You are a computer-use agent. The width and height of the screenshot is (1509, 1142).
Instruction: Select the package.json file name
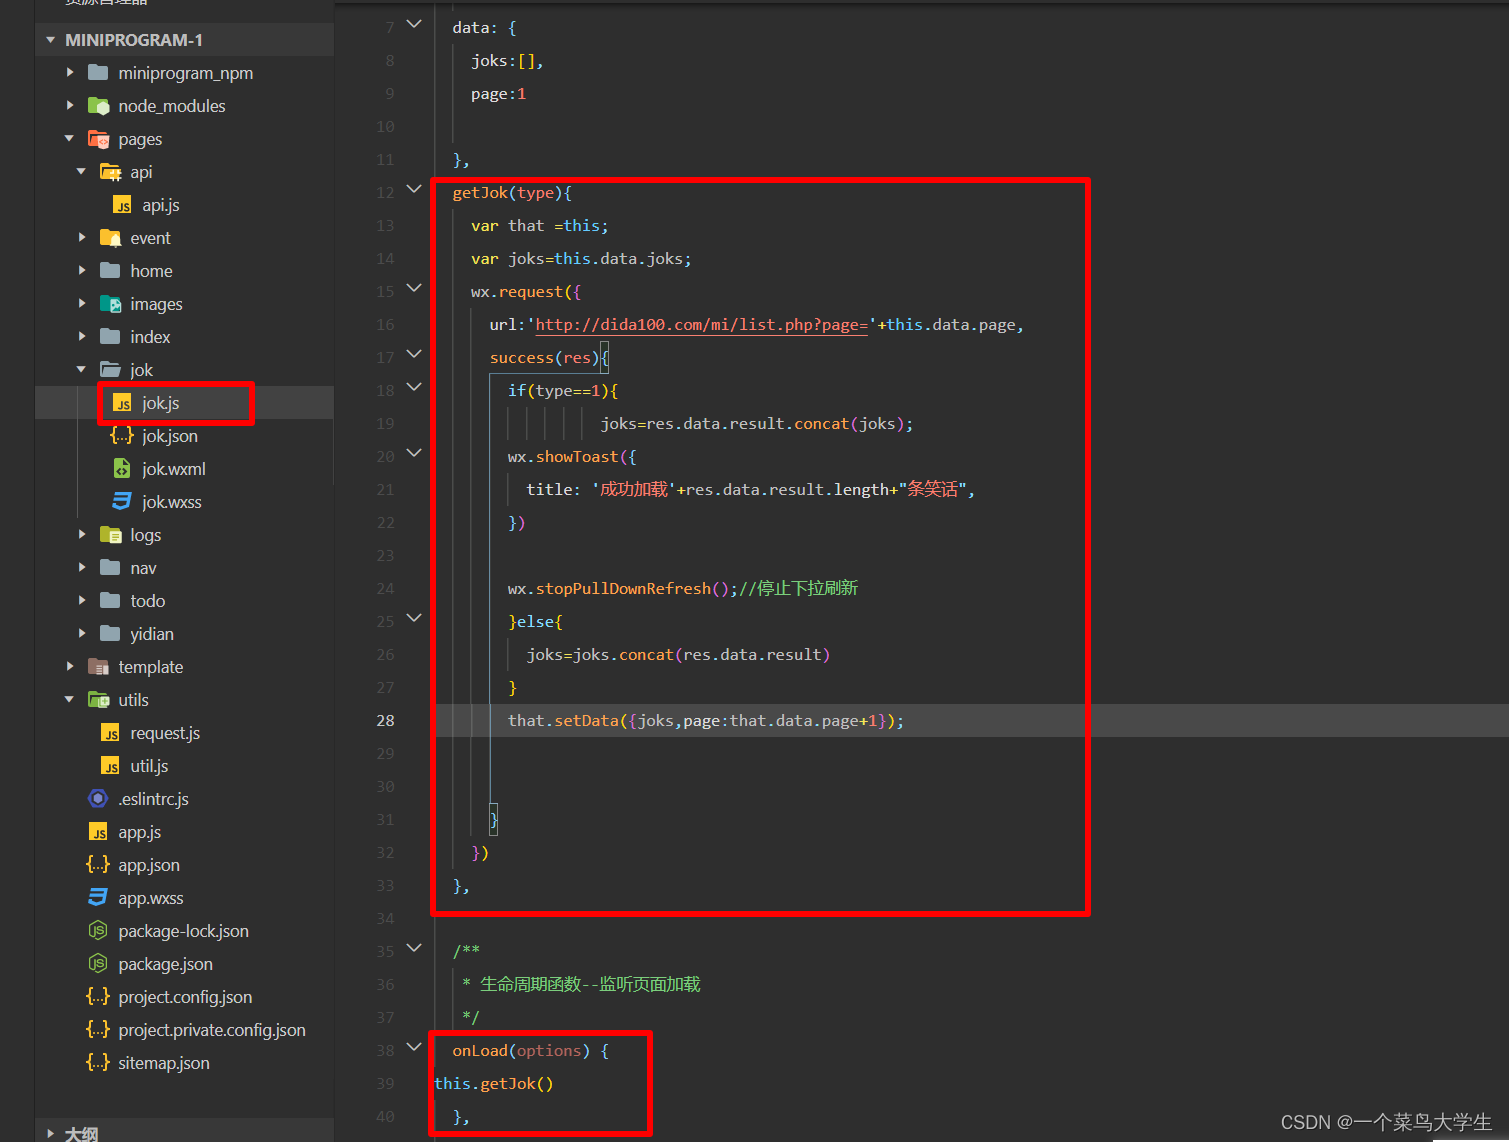tap(166, 964)
